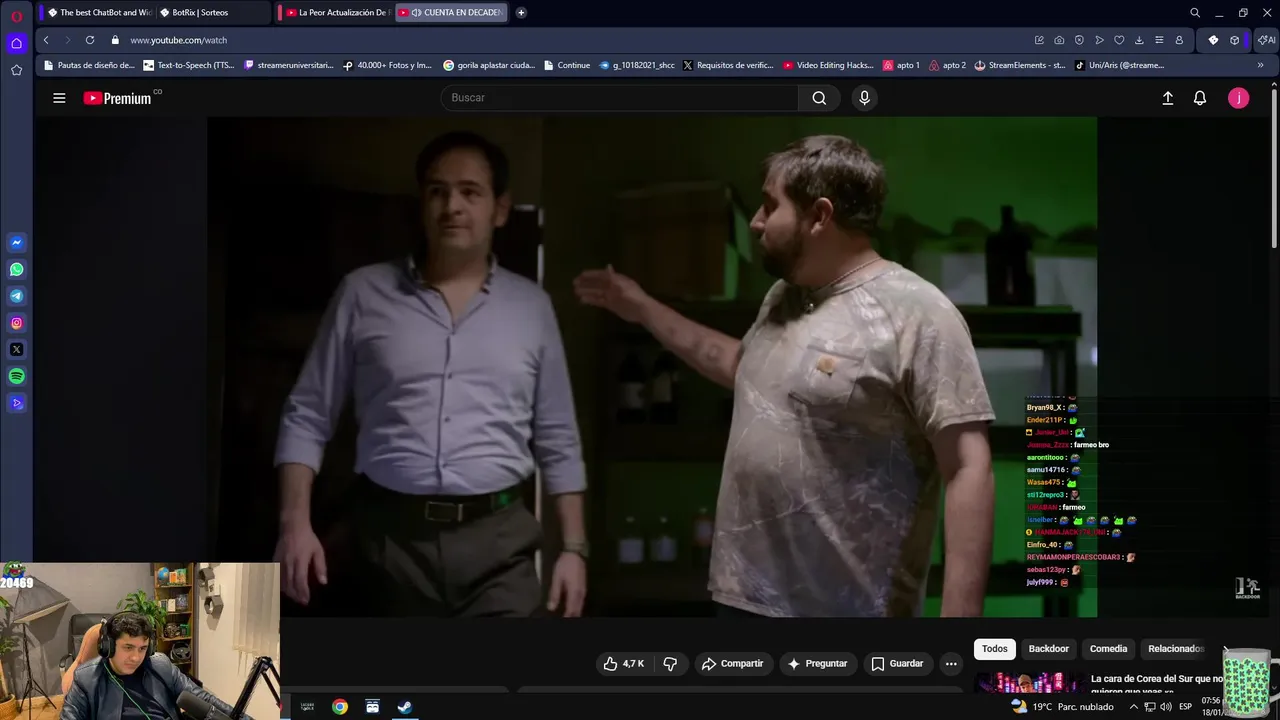This screenshot has width=1280, height=720.
Task: Reload the page
Action: 90,40
